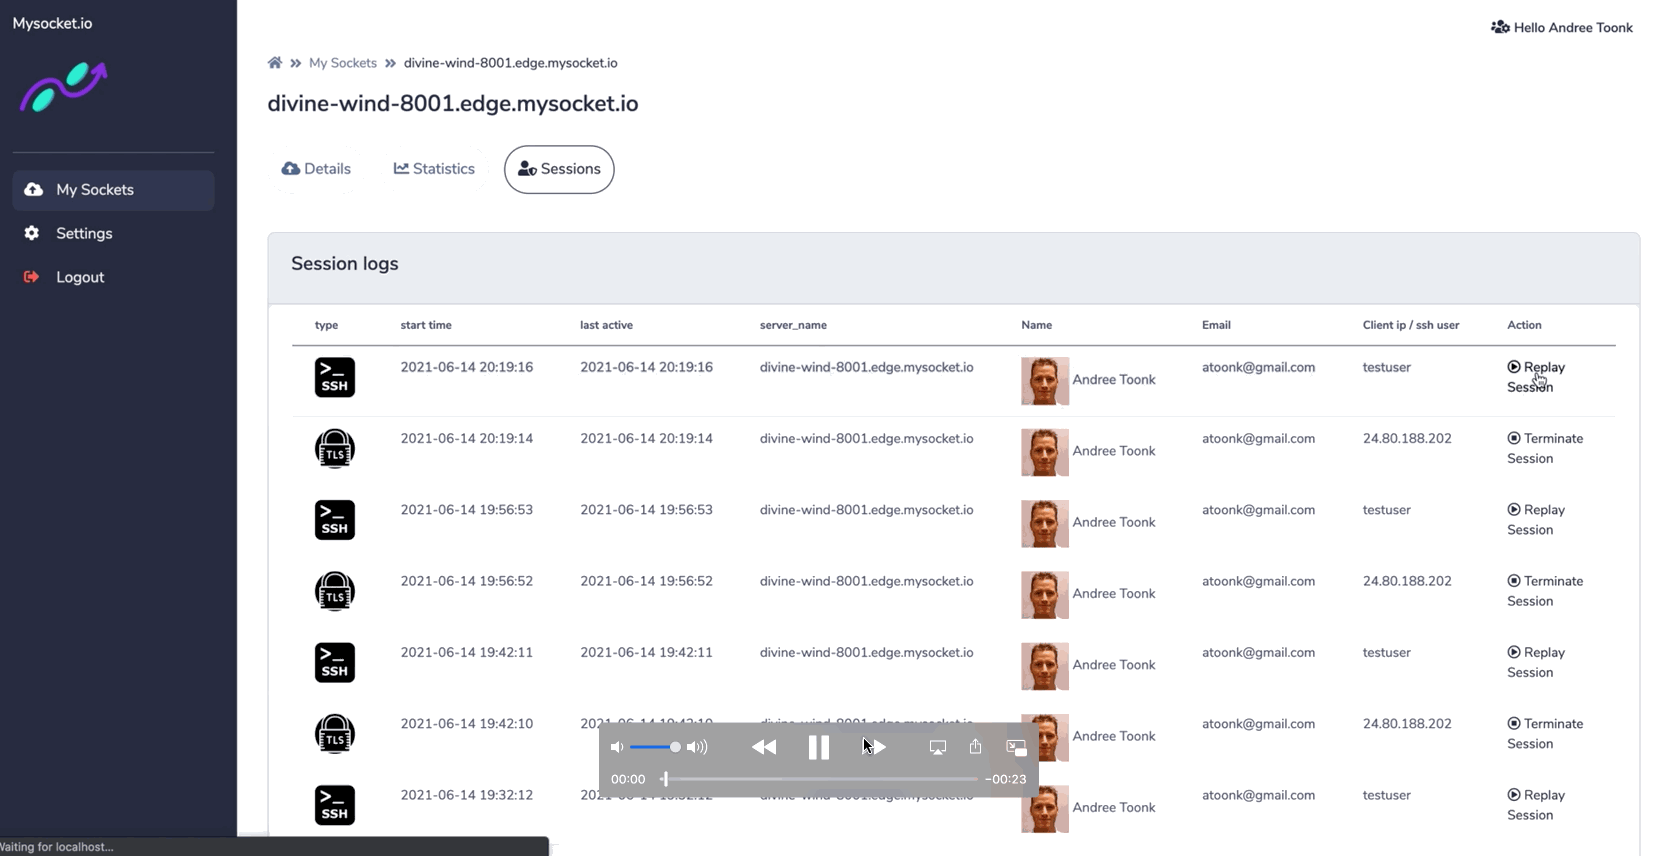Click the SSH icon for the 19:42:11 session

coord(335,663)
